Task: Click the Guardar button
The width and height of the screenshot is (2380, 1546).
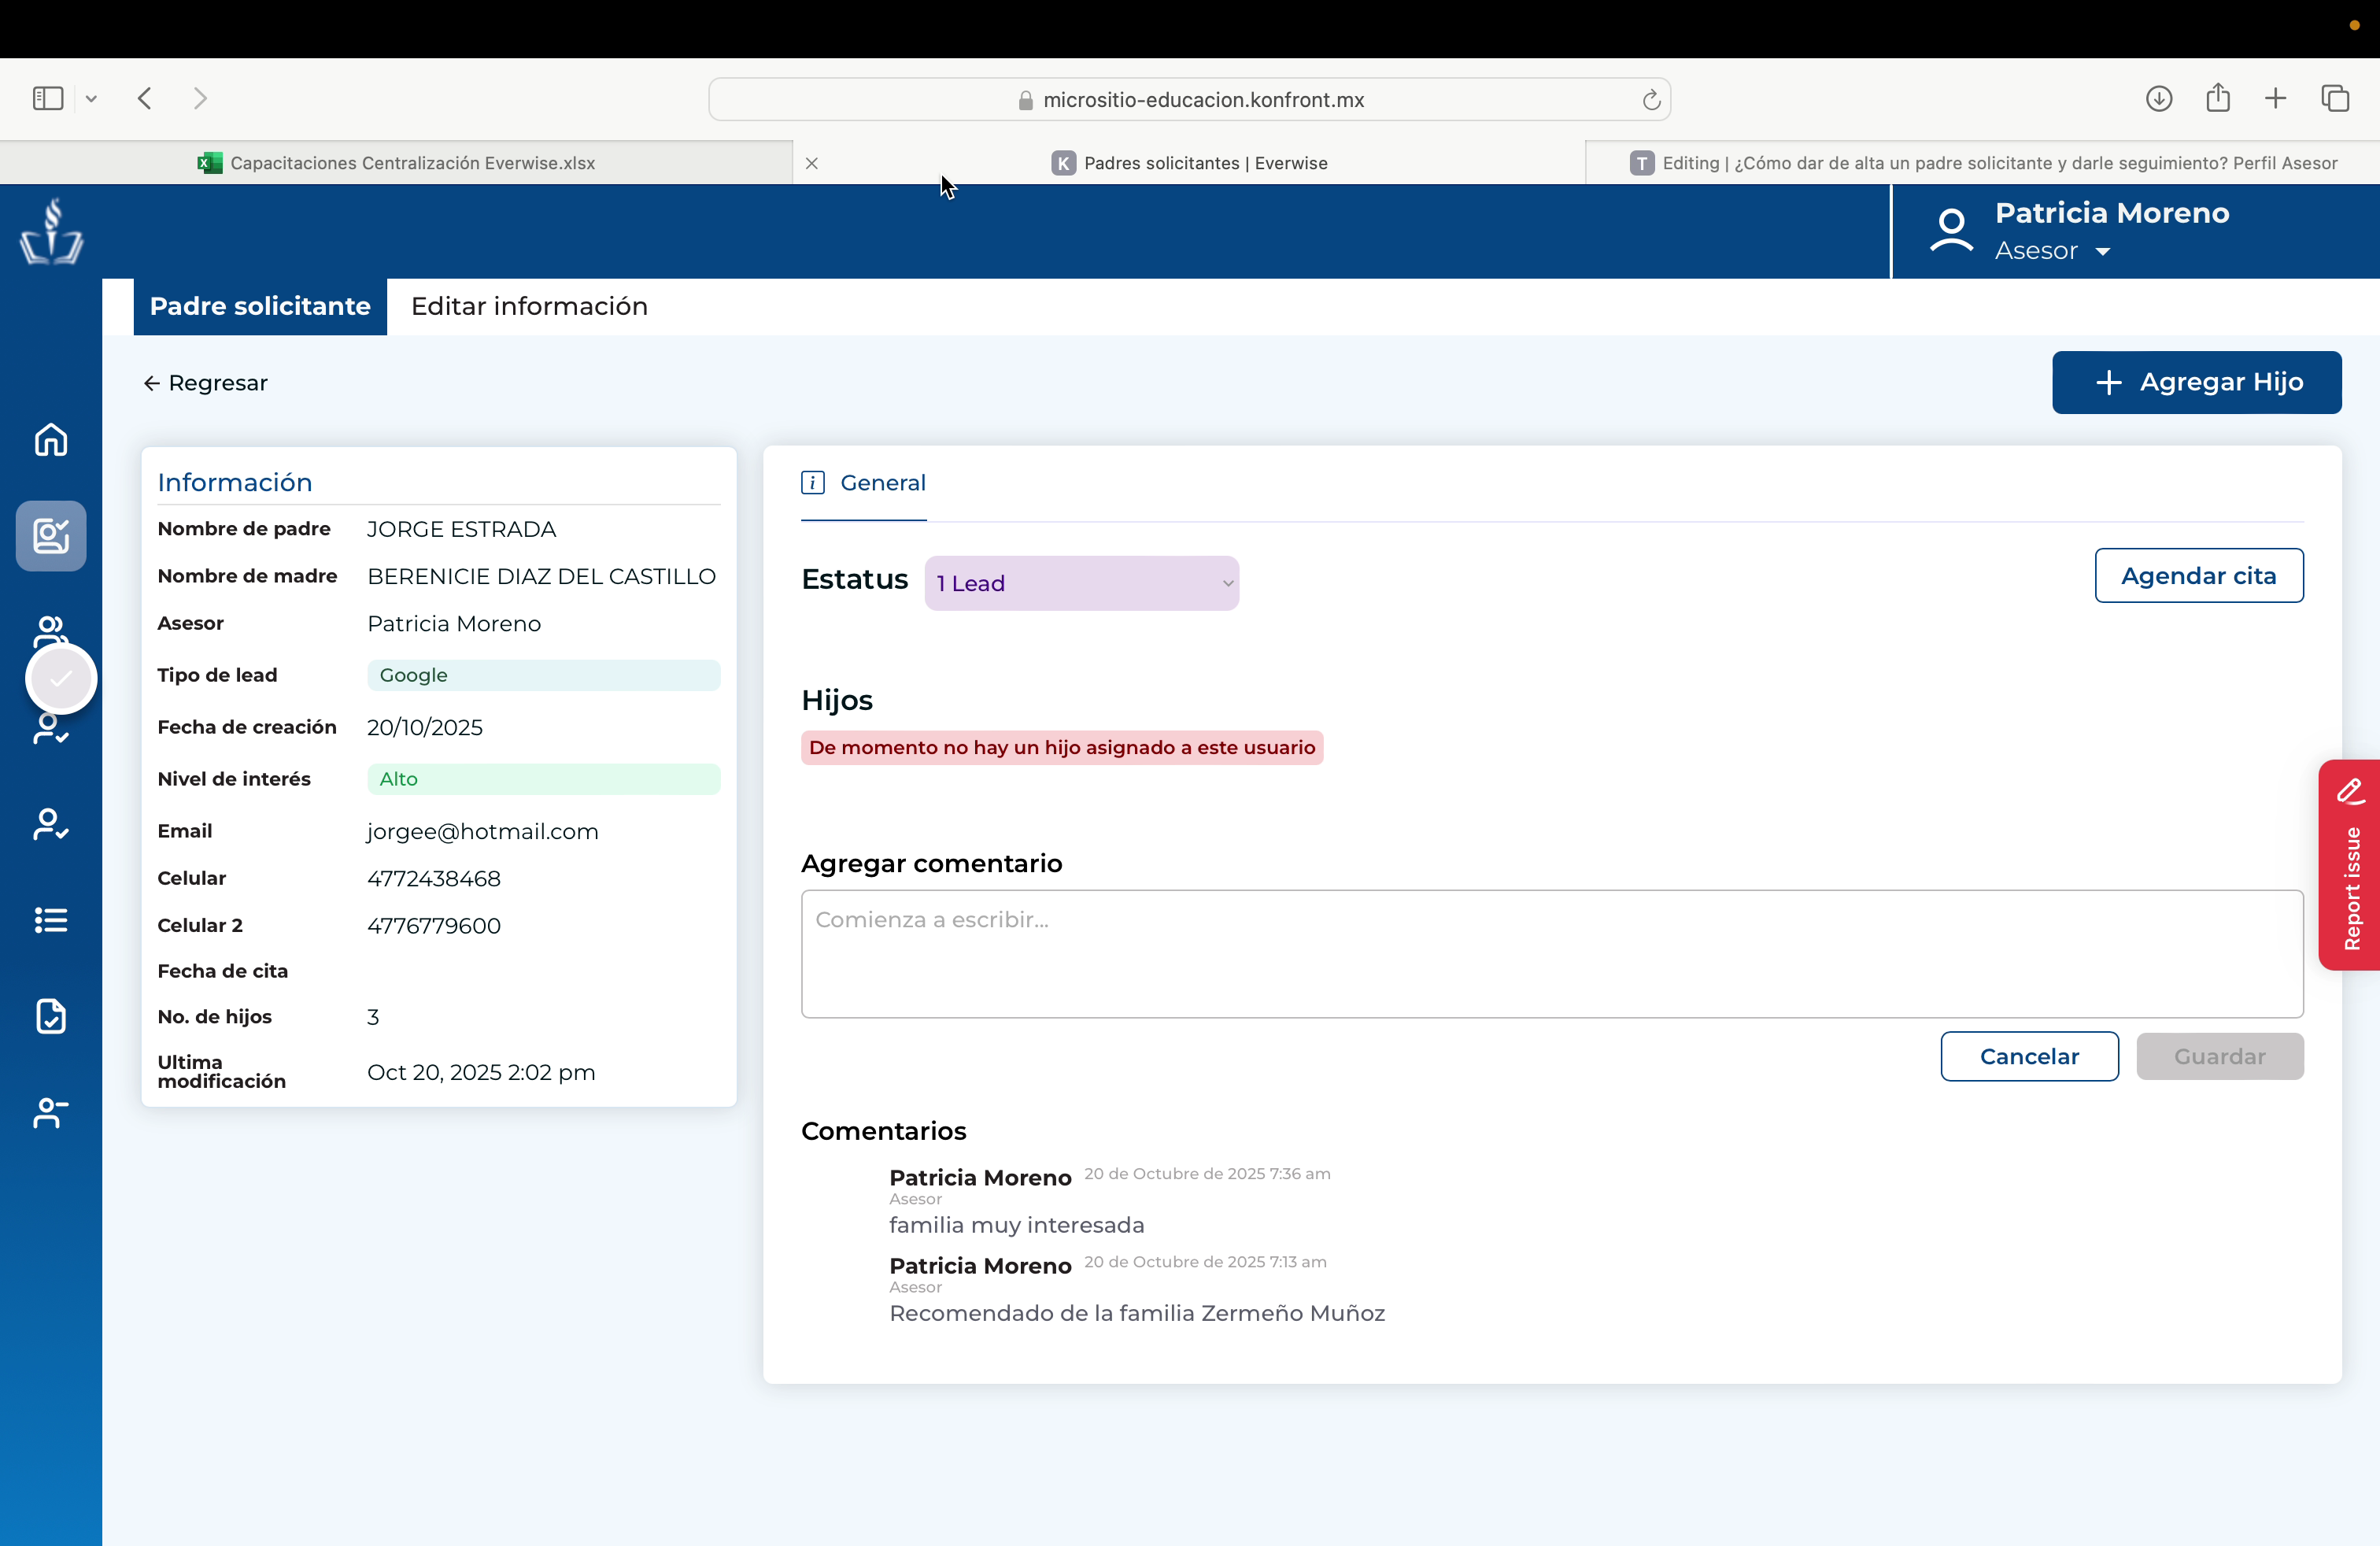Action: pos(2219,1056)
